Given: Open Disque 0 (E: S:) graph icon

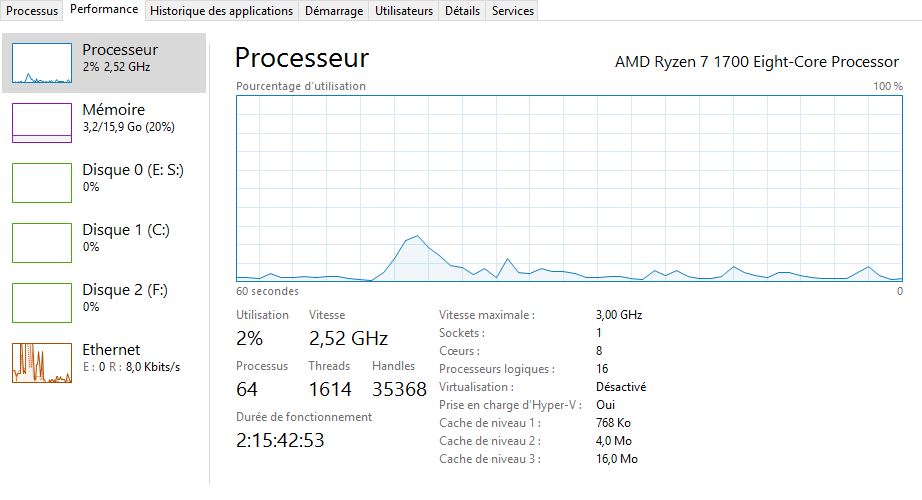Looking at the screenshot, I should point(42,183).
